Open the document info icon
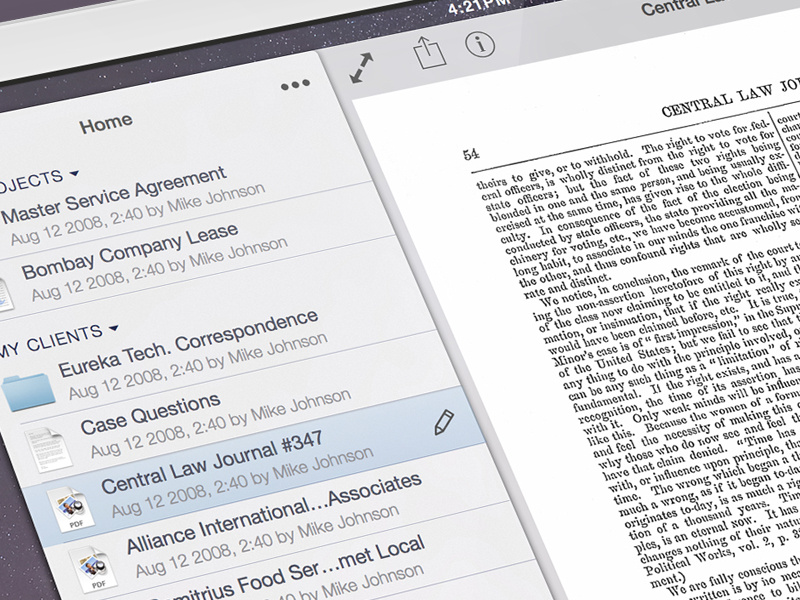The image size is (800, 600). 480,44
